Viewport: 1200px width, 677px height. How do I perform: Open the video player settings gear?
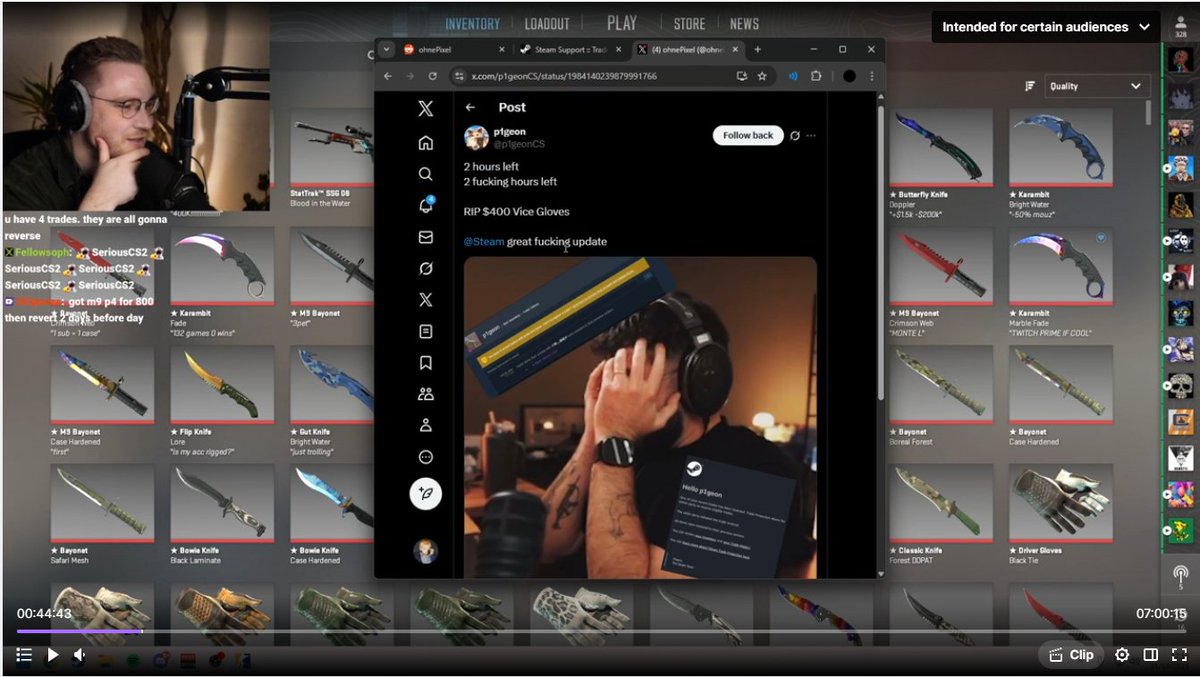(x=1122, y=655)
